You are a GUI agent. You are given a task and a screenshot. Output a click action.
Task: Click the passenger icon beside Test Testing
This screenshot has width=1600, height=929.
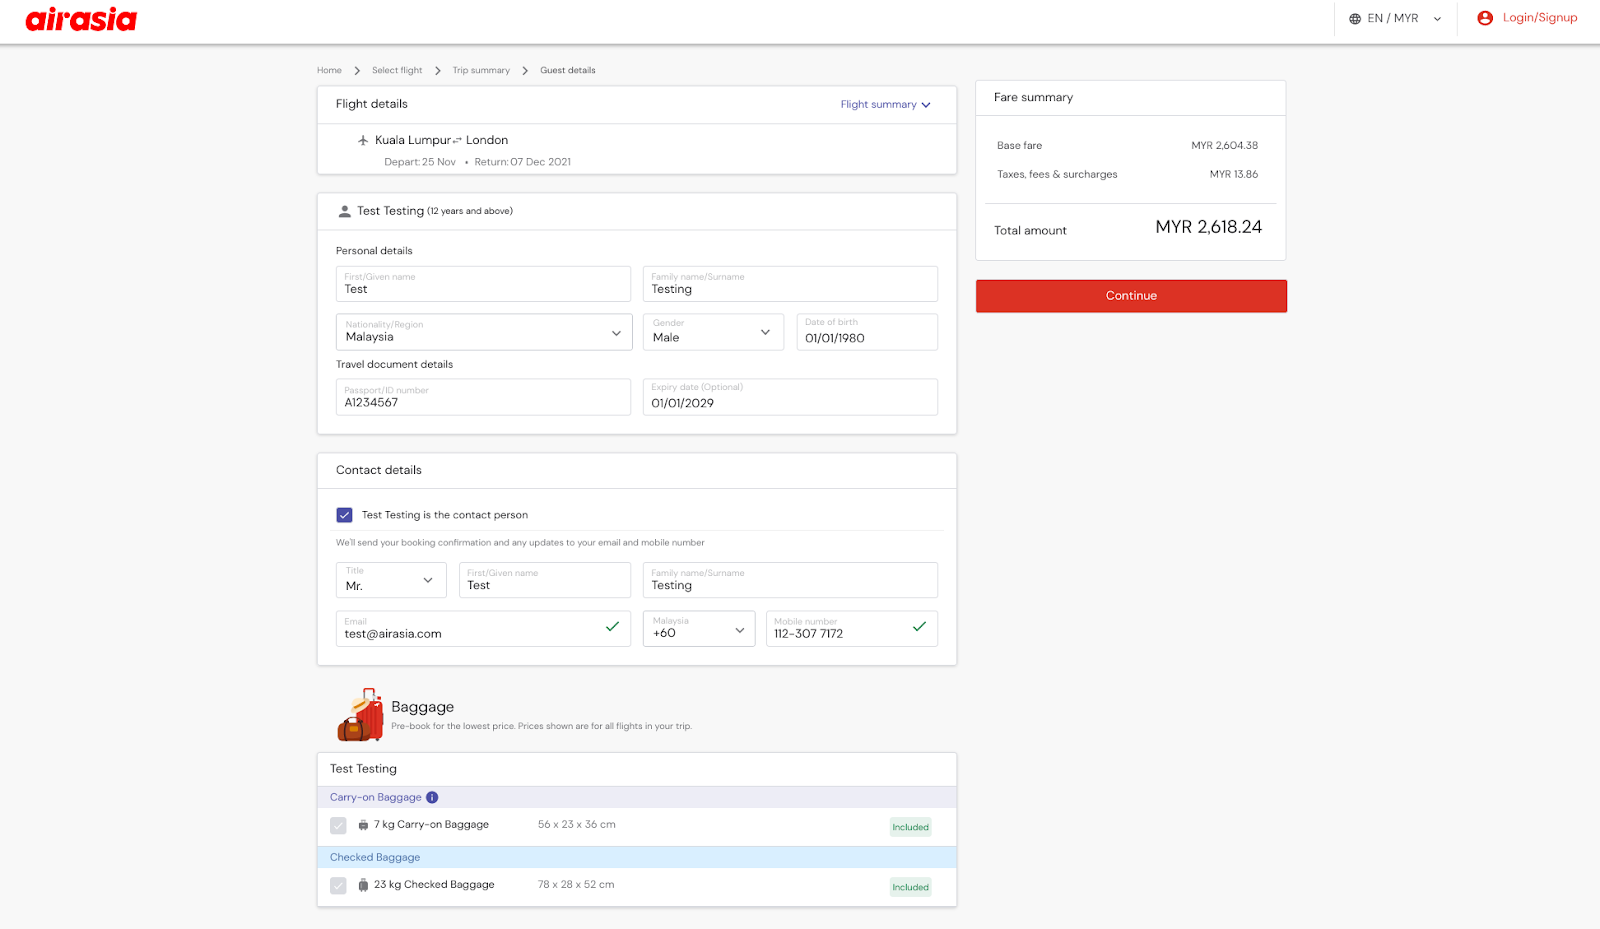coord(345,211)
